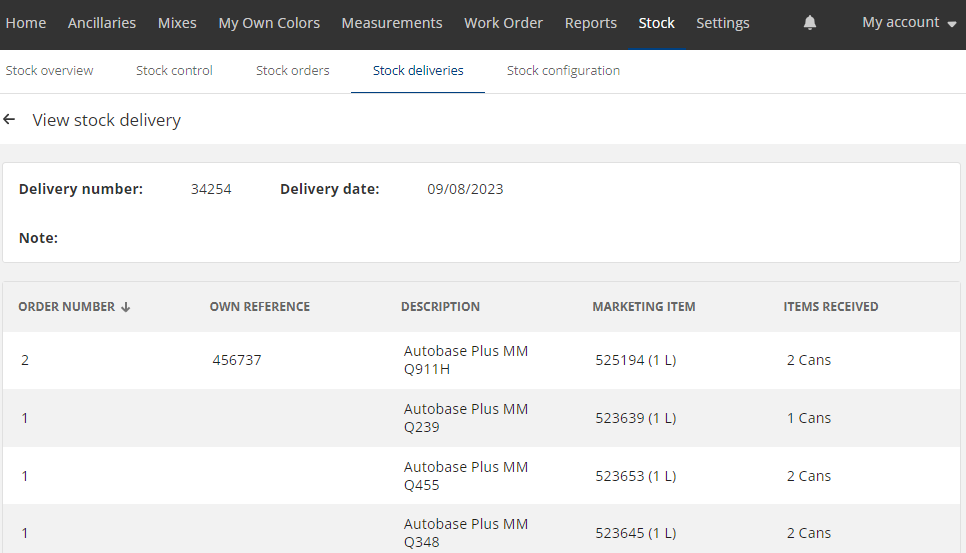Open the My account dropdown
Screen dimensions: 966x553
pyautogui.click(x=908, y=23)
